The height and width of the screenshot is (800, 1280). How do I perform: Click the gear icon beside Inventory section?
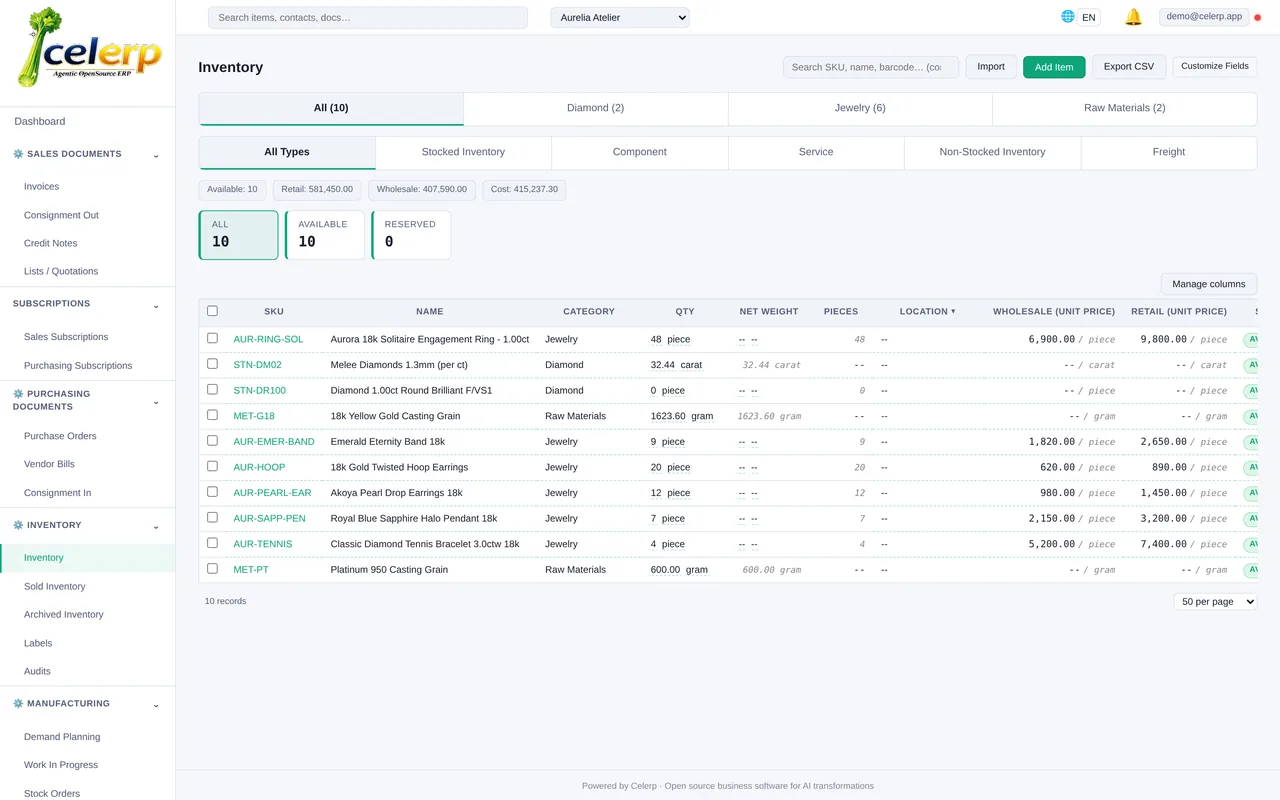(18, 525)
